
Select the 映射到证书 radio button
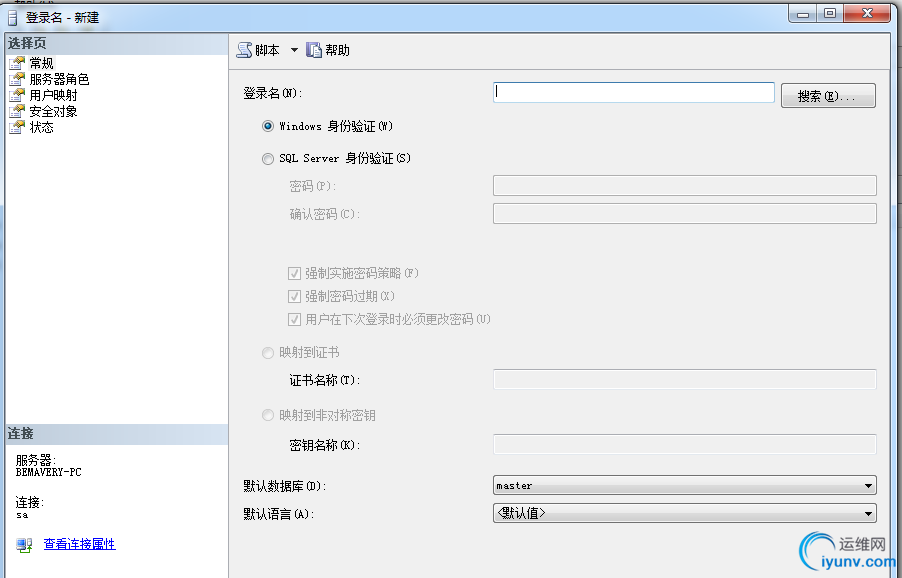[x=267, y=353]
